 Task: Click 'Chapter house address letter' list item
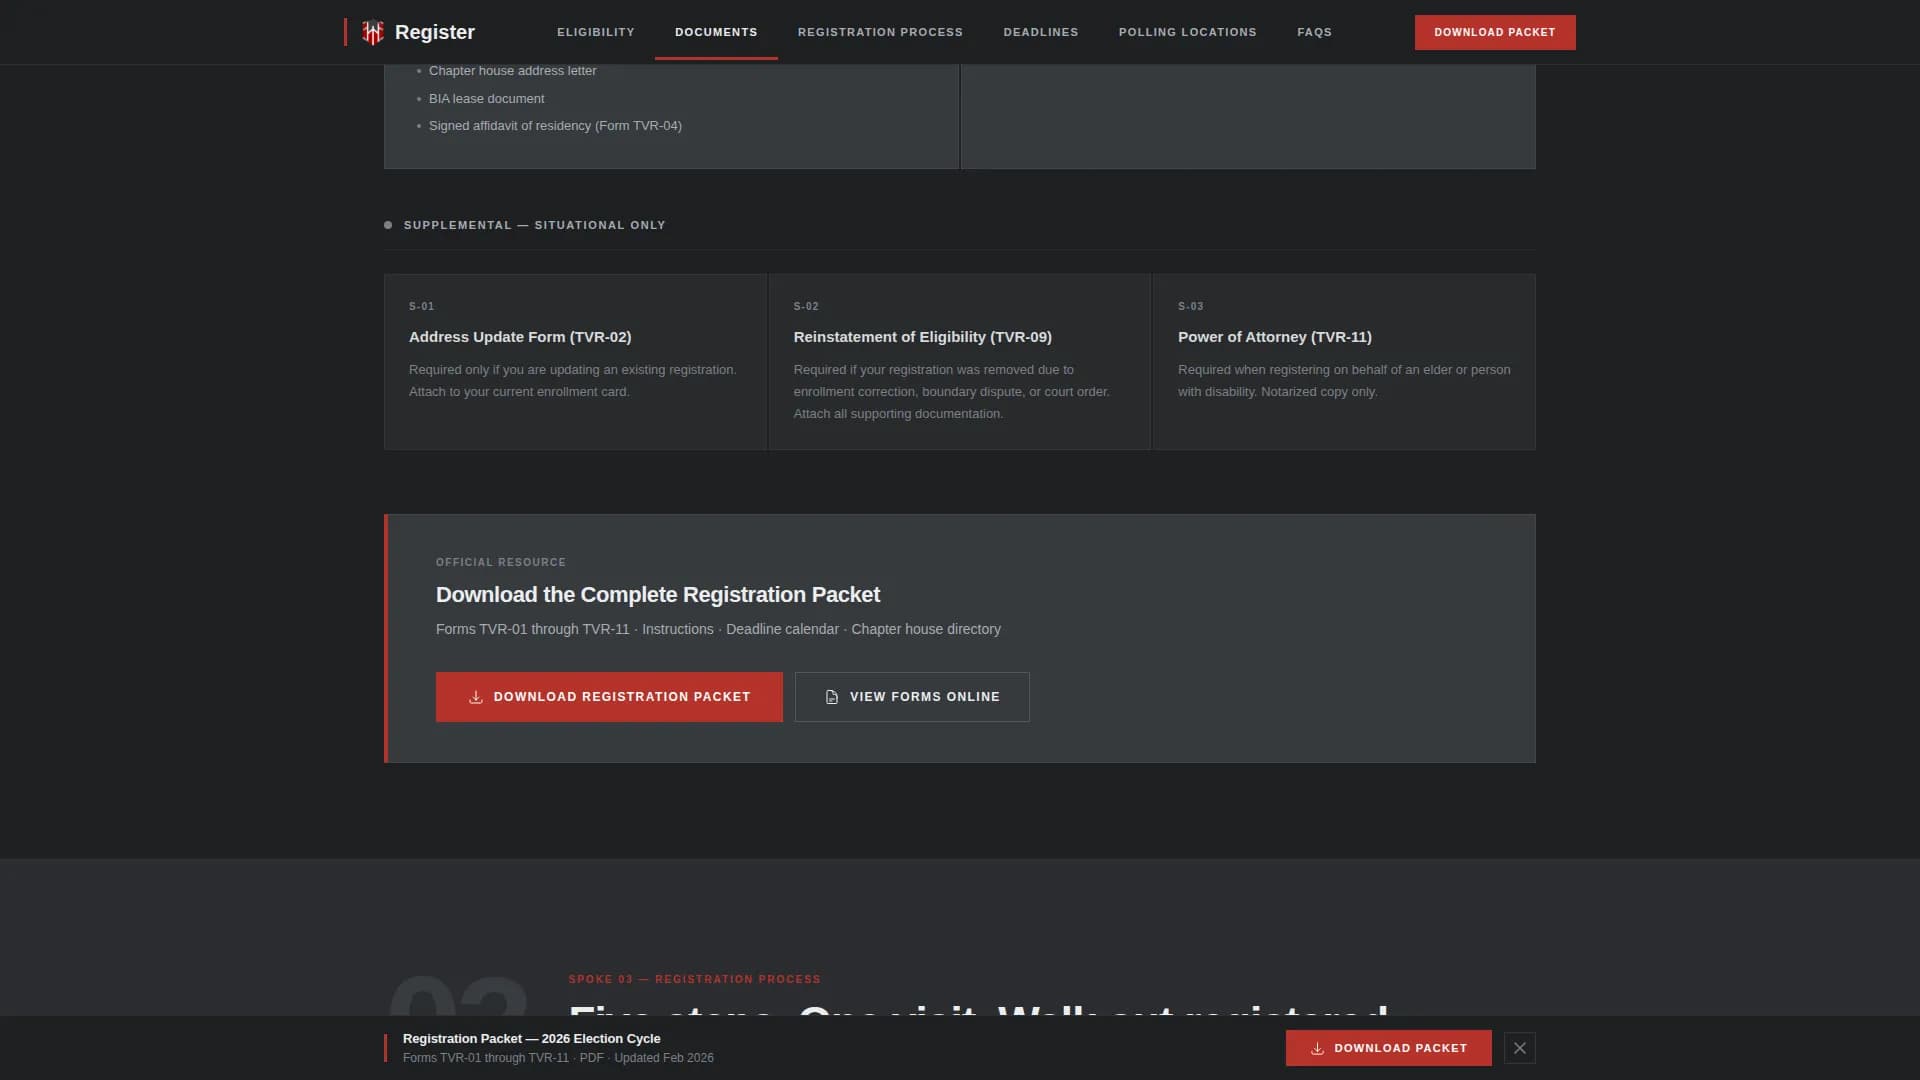click(x=512, y=71)
